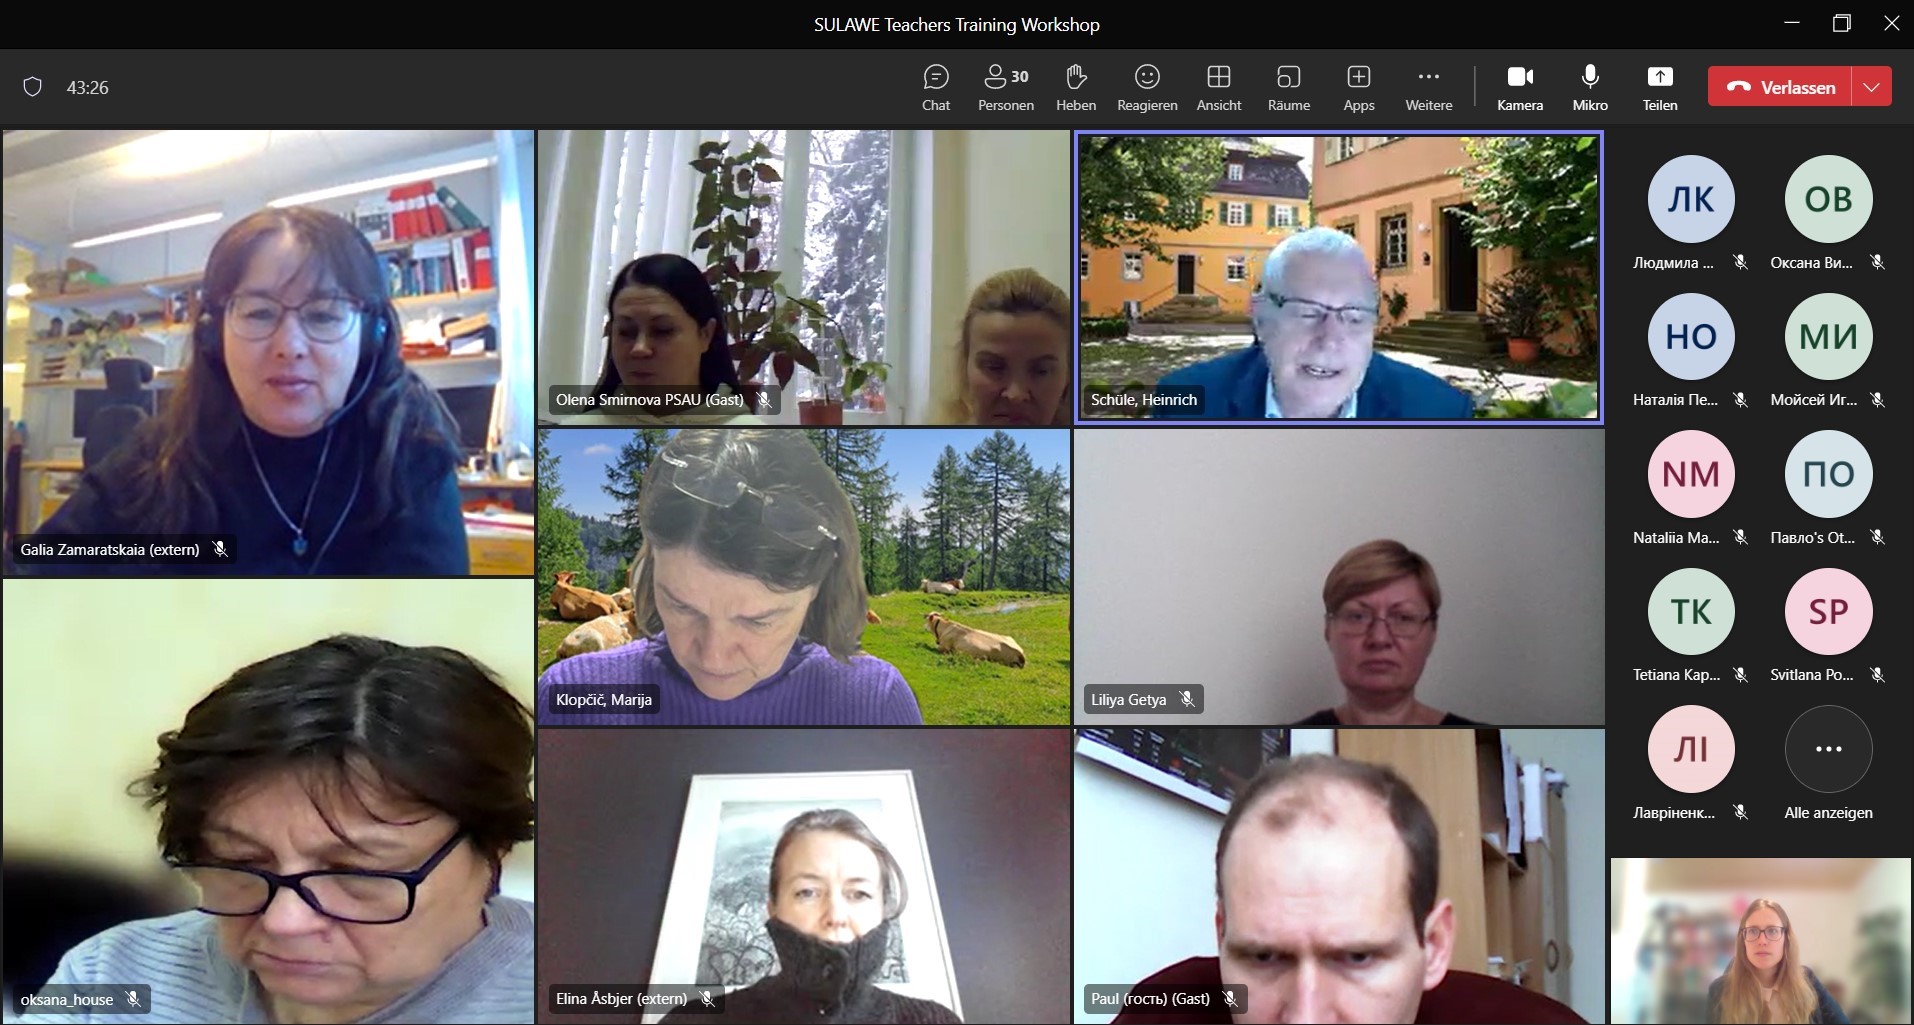Click Olena Smirnova PSAU name label
The width and height of the screenshot is (1914, 1025).
(x=650, y=399)
